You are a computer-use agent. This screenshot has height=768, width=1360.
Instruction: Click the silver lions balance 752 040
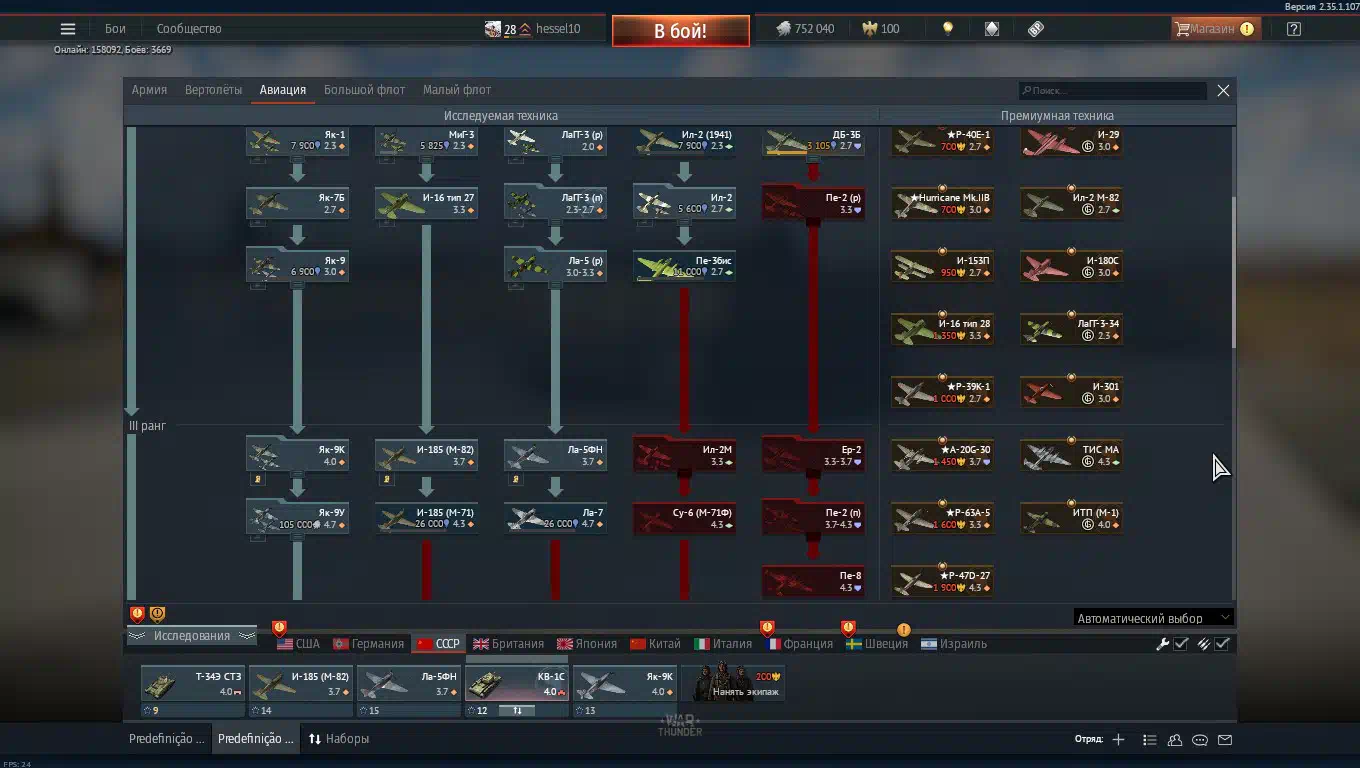805,29
